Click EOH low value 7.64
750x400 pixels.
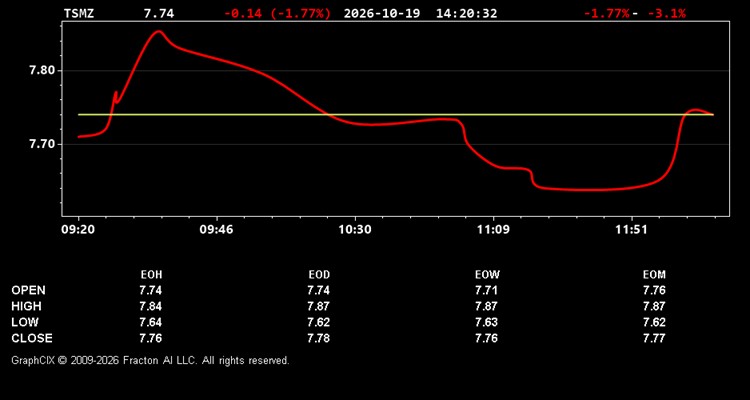[151, 322]
